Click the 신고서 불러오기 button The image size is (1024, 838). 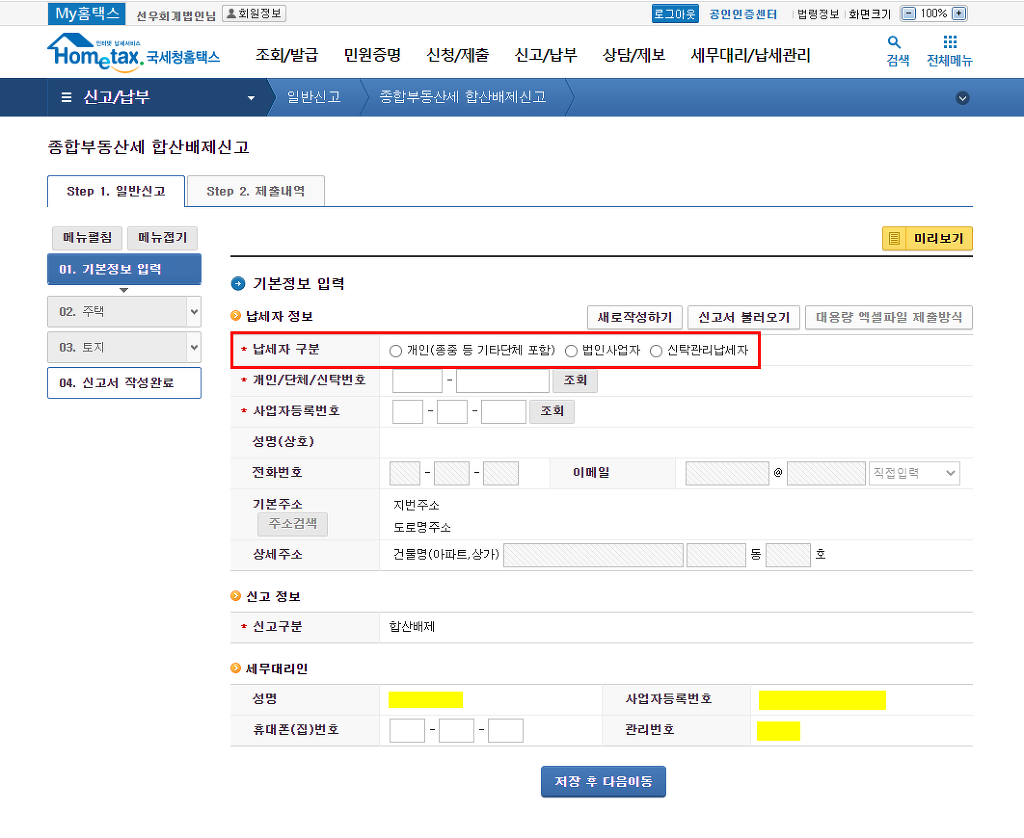[x=744, y=317]
